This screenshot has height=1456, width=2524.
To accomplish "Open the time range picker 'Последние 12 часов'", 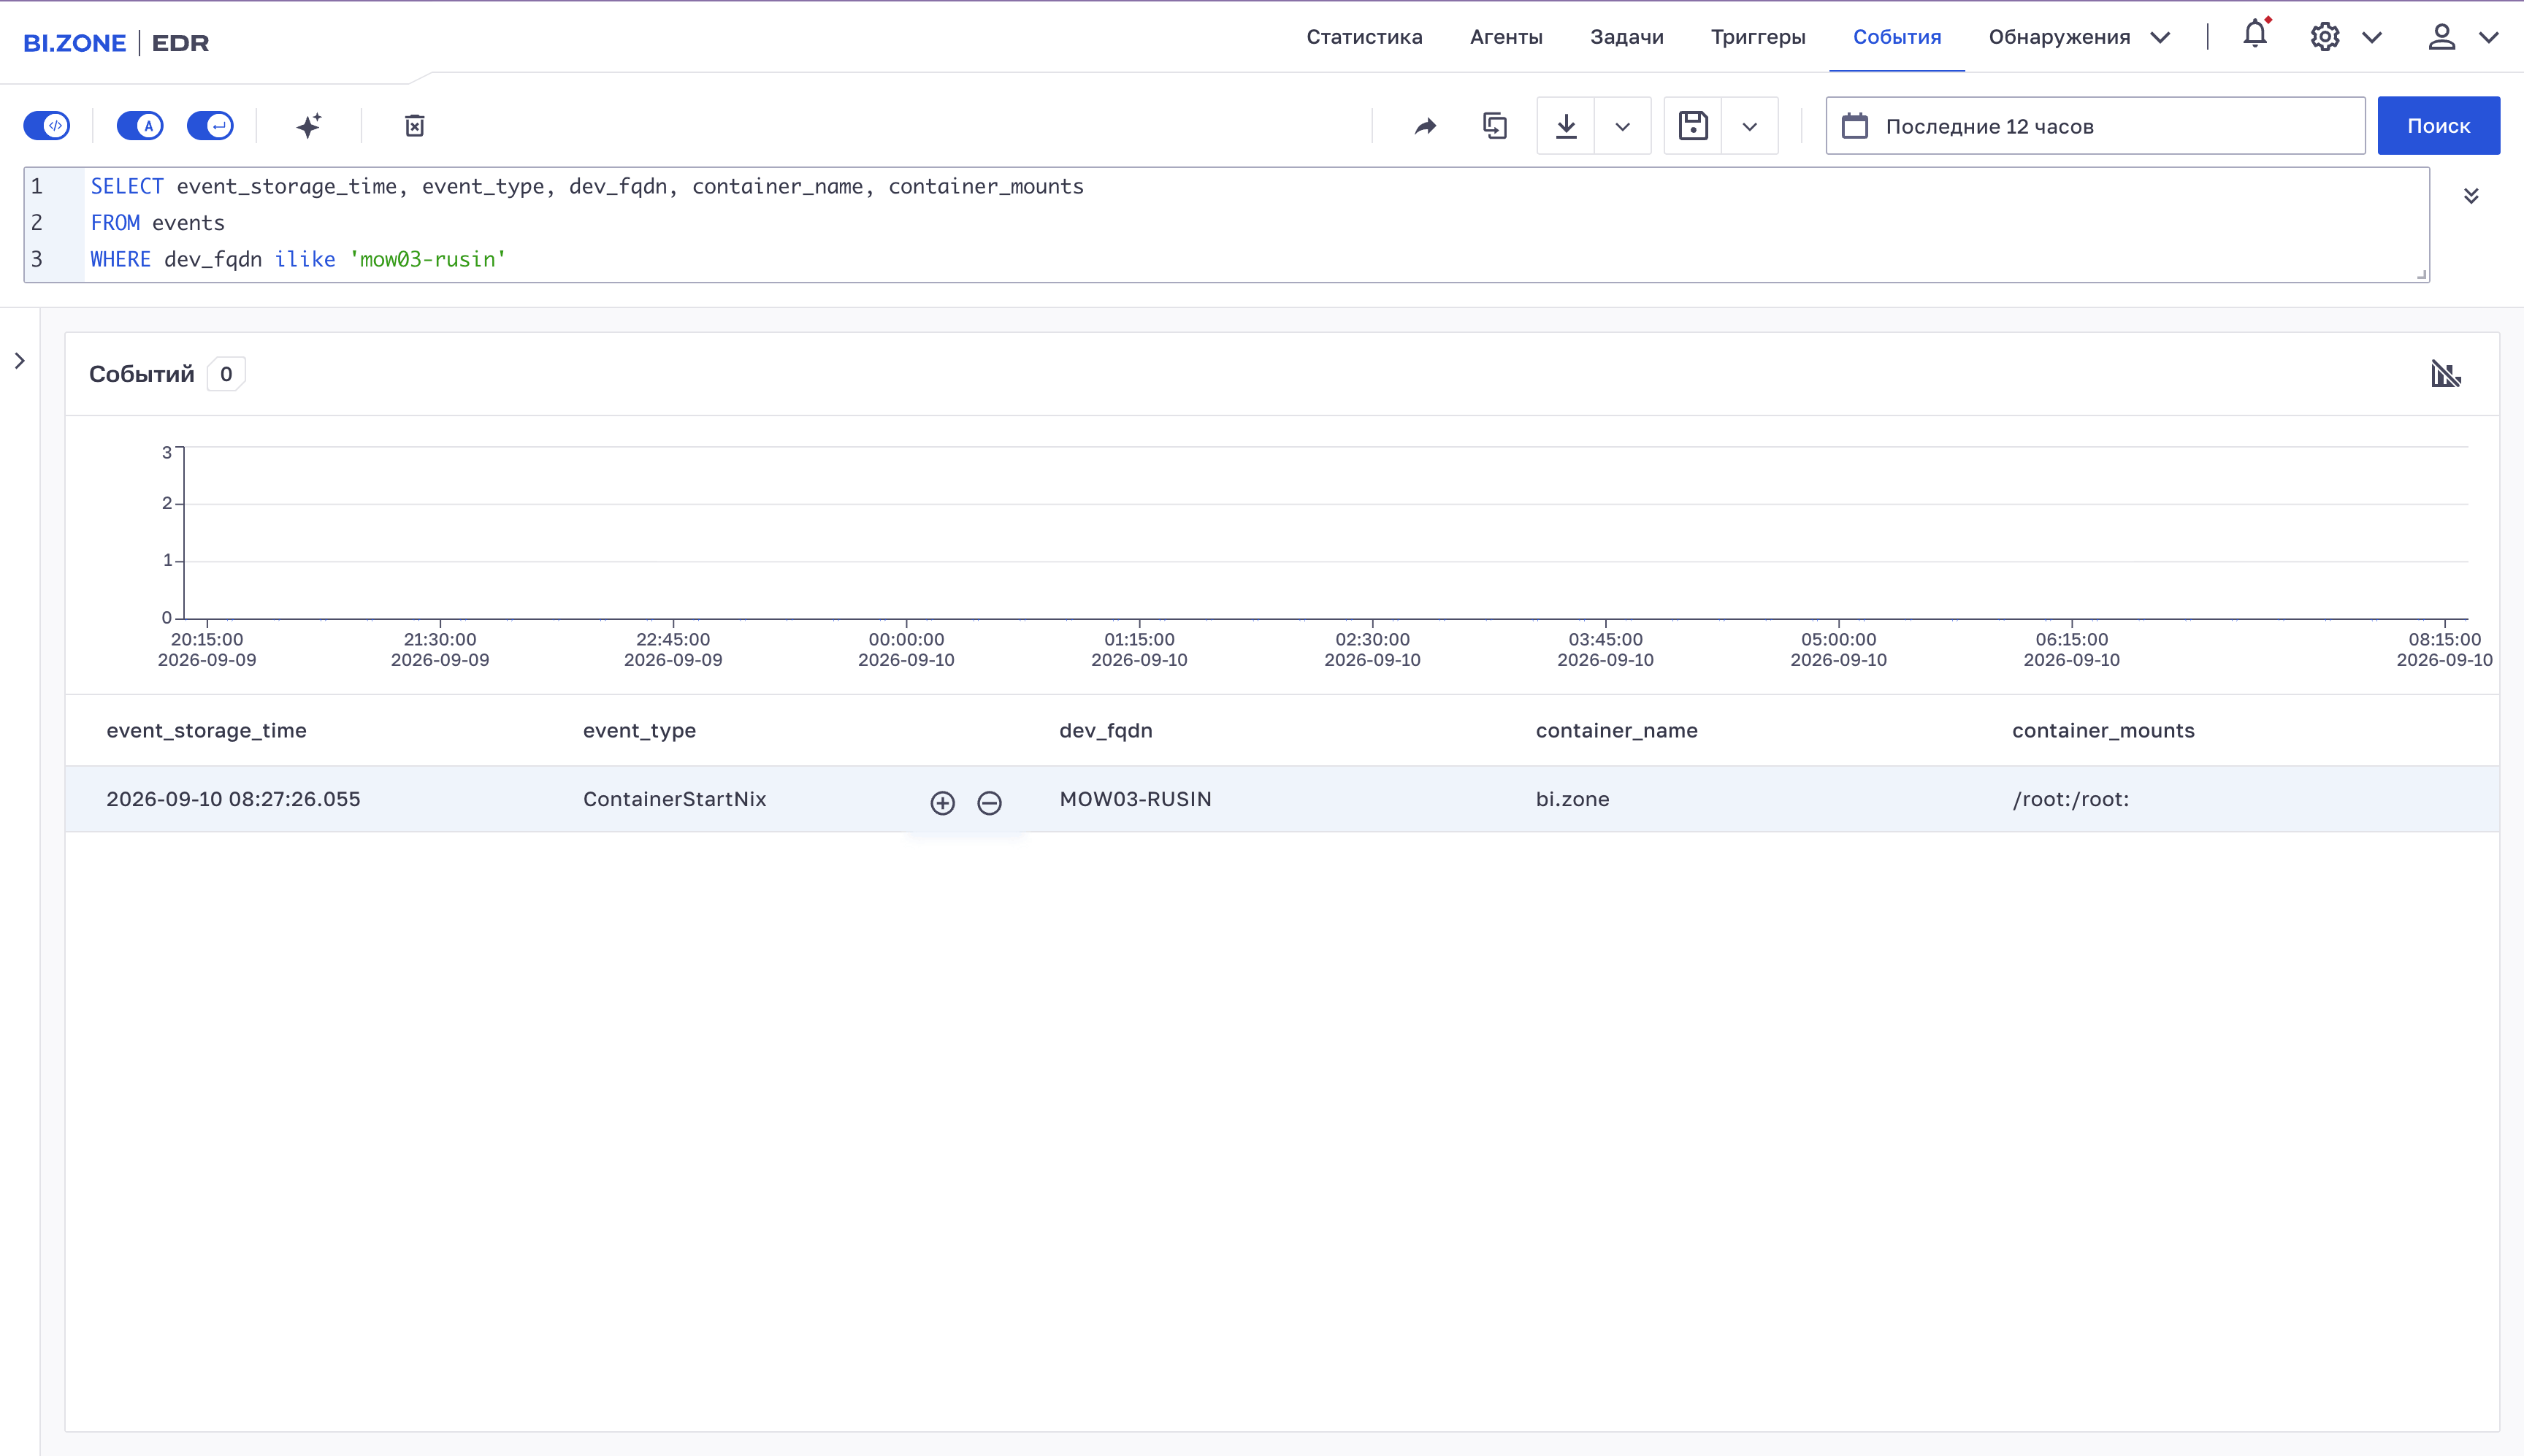I will pos(2095,126).
